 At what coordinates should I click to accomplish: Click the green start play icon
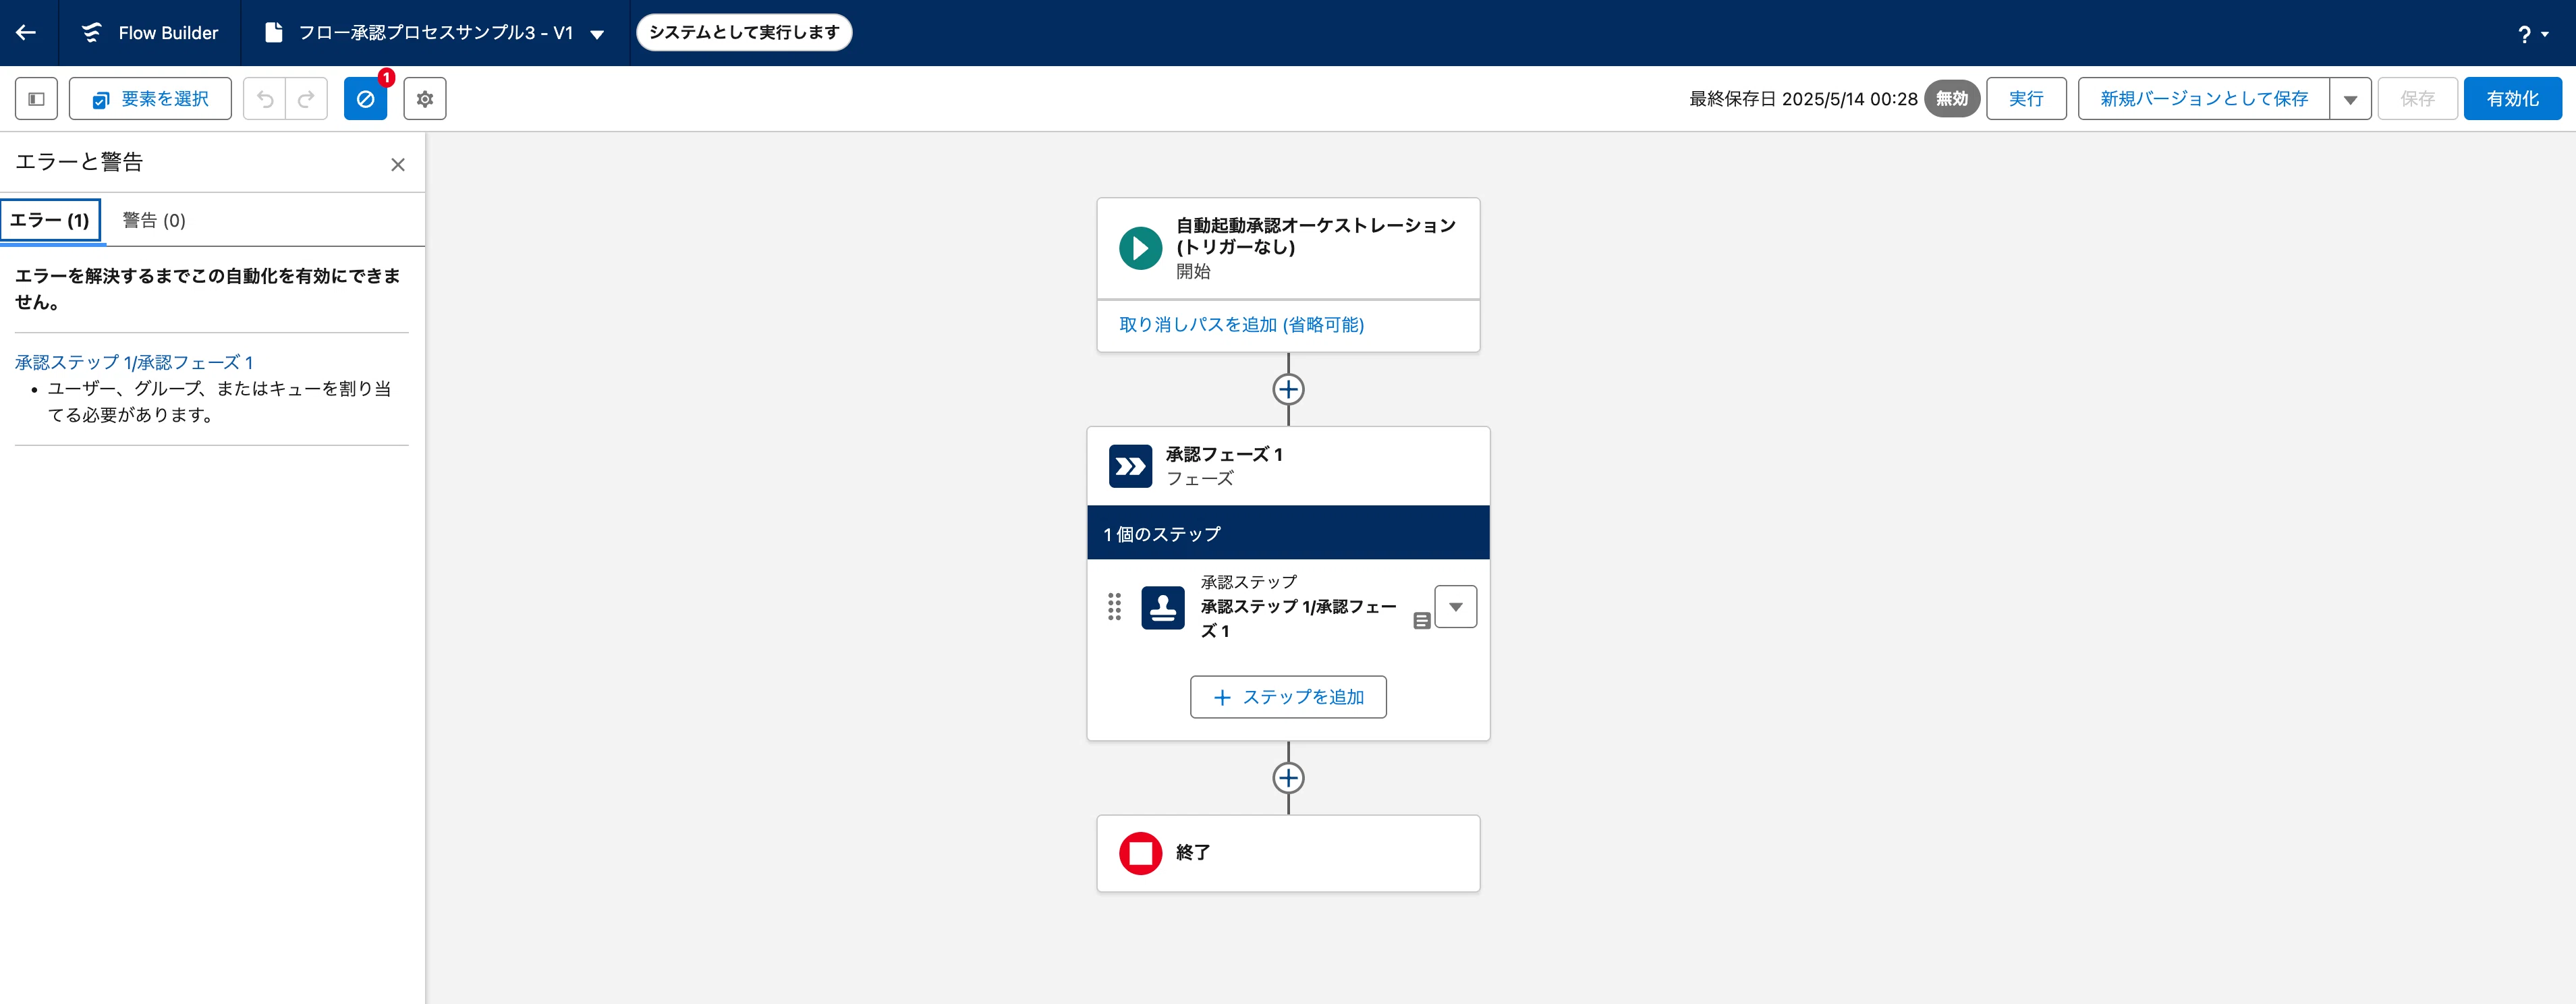click(1140, 248)
